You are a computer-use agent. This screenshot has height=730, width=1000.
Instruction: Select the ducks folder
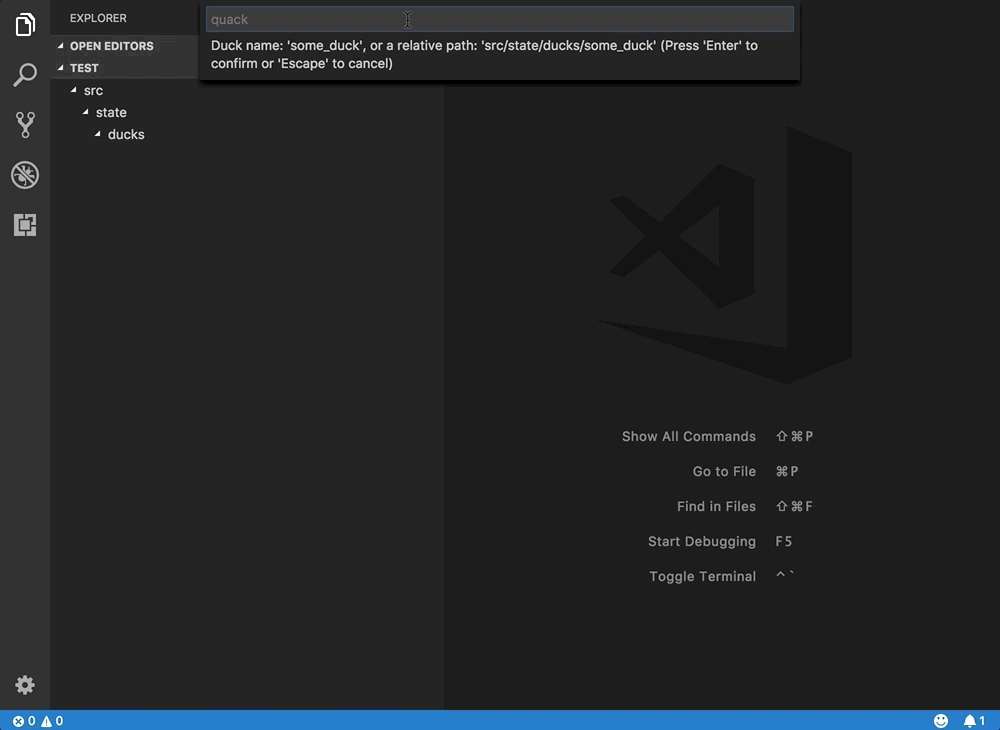126,135
